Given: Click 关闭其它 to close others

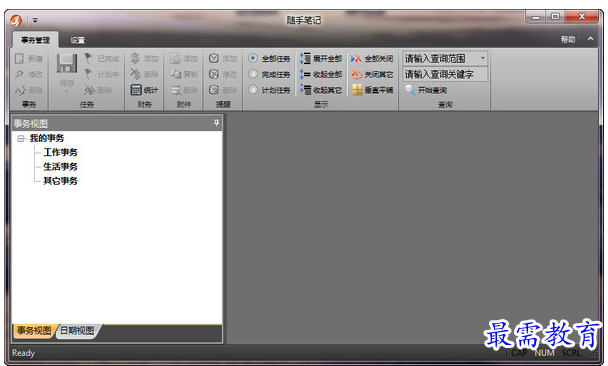Looking at the screenshot, I should pos(372,74).
